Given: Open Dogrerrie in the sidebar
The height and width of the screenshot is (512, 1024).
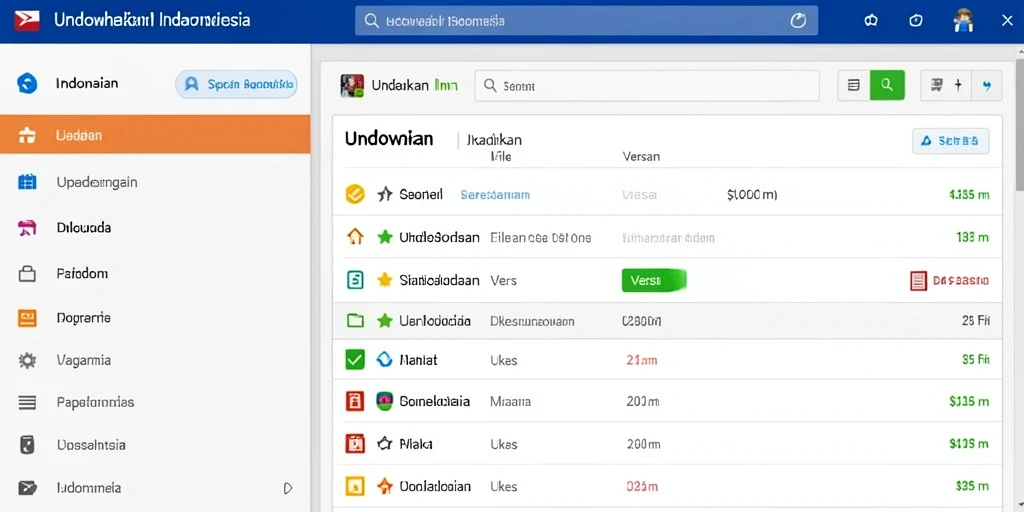Looking at the screenshot, I should [84, 318].
